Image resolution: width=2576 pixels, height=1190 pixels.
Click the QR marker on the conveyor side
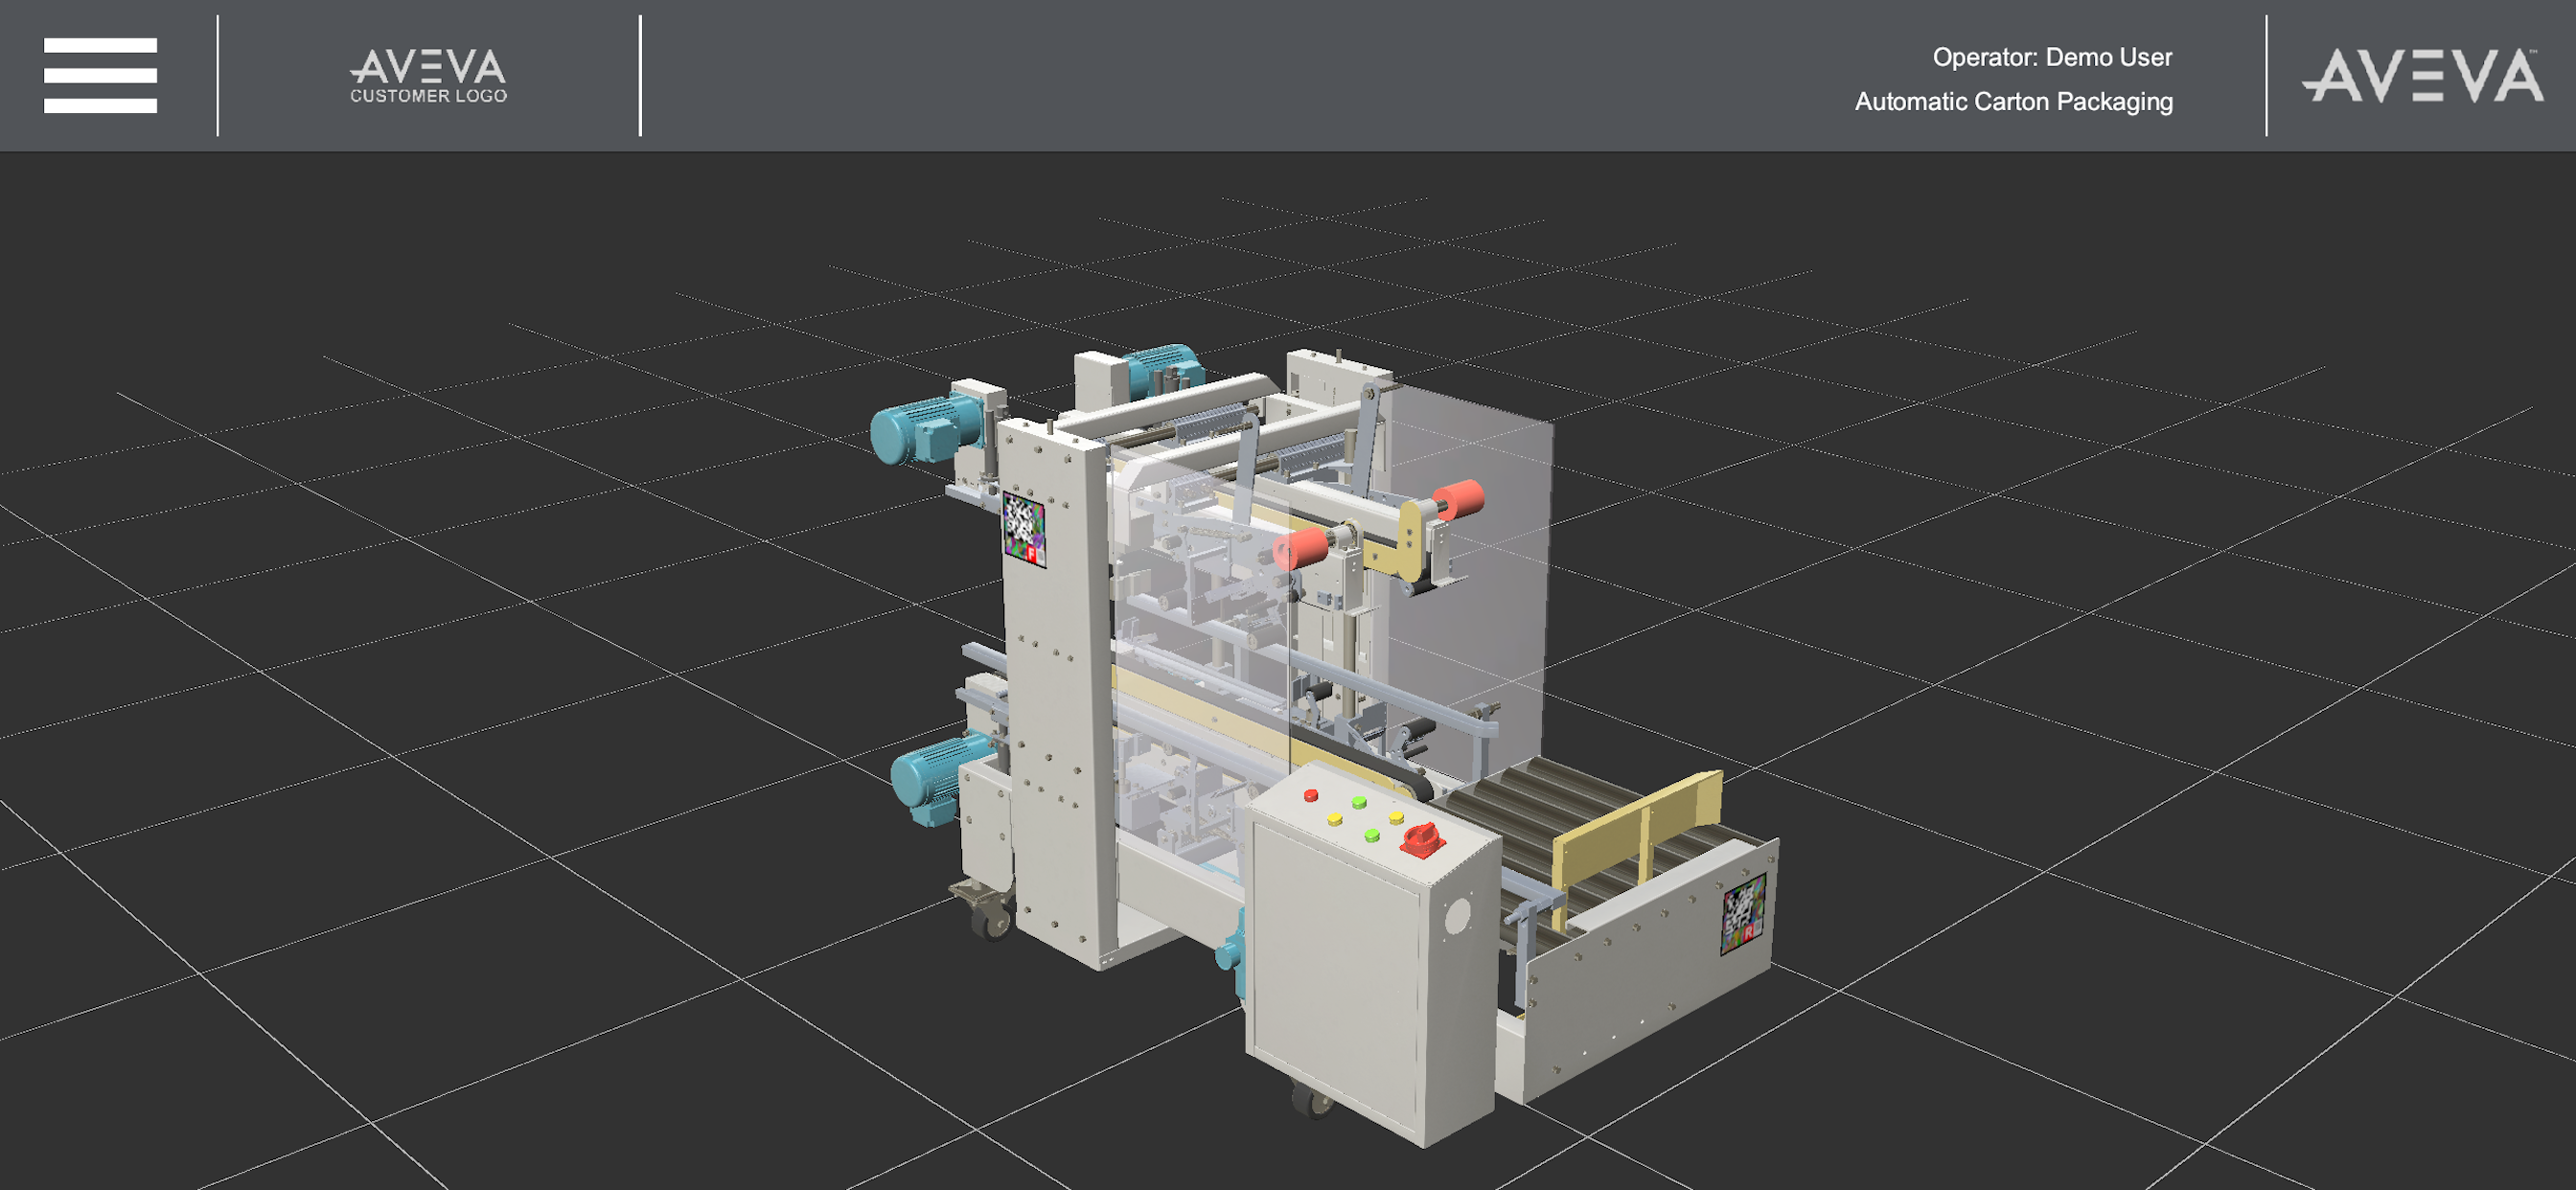[x=1743, y=913]
